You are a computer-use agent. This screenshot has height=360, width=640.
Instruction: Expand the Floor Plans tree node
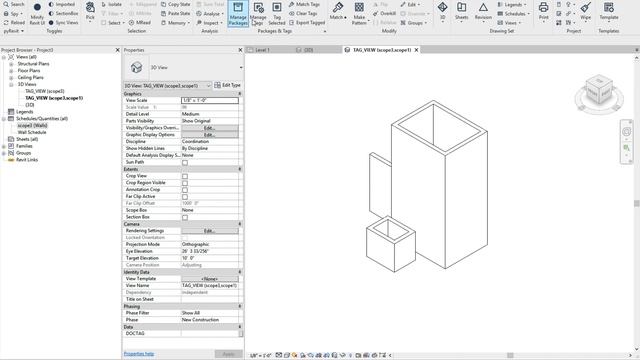[x=11, y=71]
